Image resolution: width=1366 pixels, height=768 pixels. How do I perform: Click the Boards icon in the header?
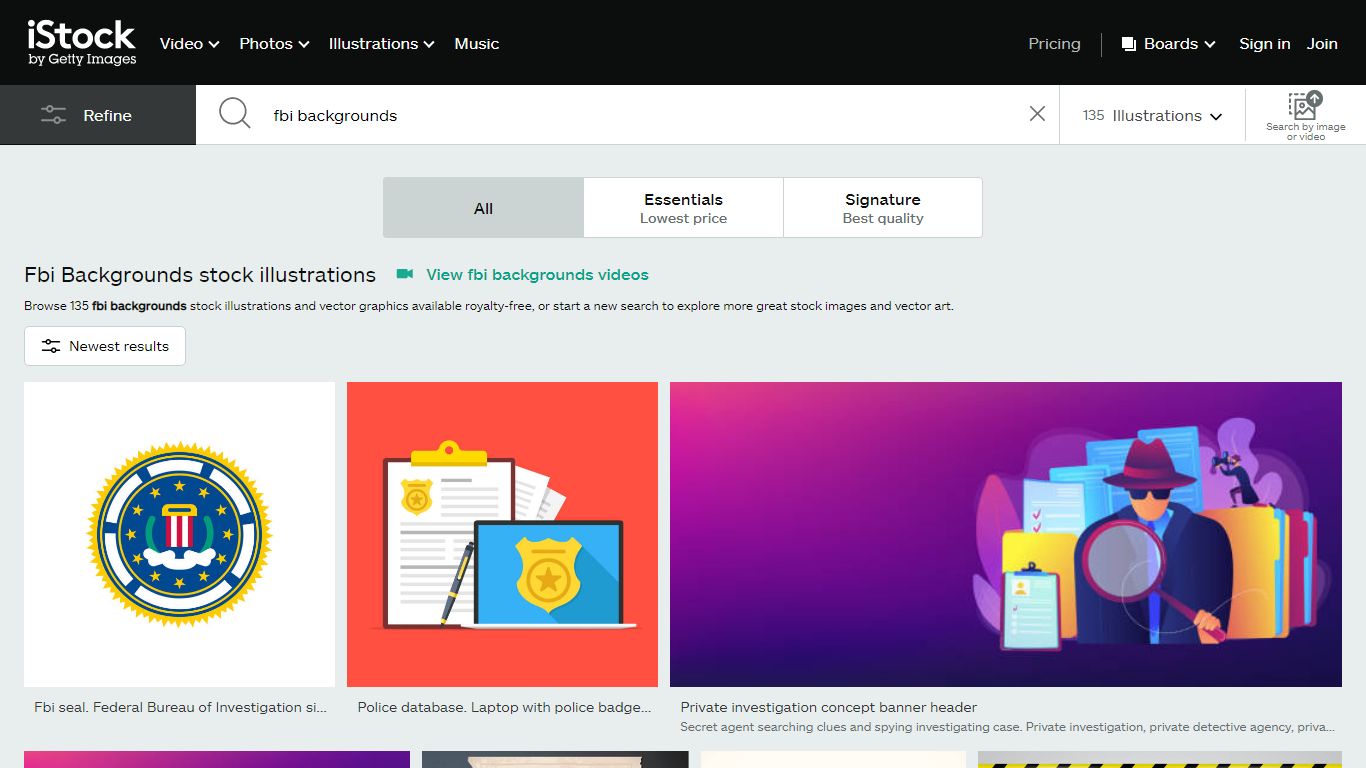click(1129, 44)
